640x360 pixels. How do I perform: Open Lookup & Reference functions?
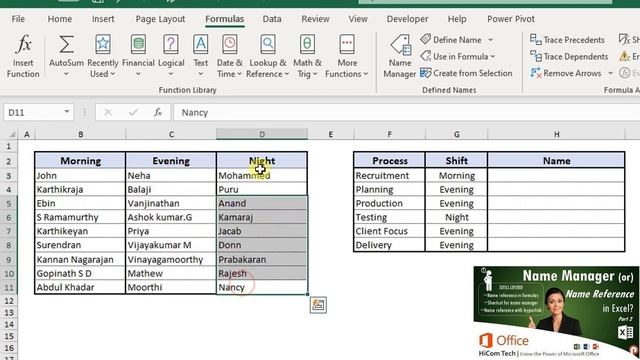(268, 56)
